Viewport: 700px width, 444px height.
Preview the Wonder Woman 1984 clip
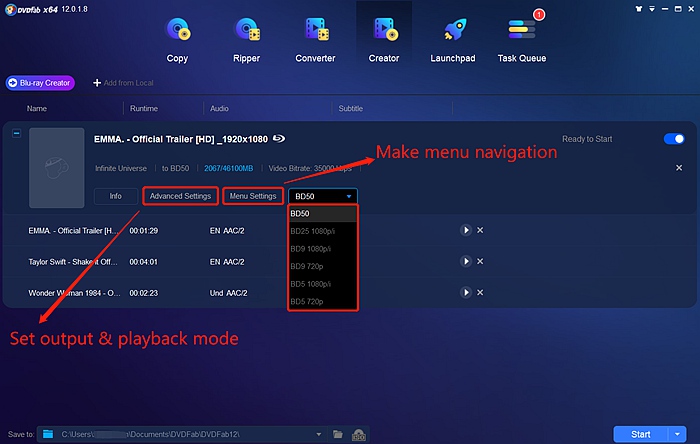pyautogui.click(x=465, y=293)
